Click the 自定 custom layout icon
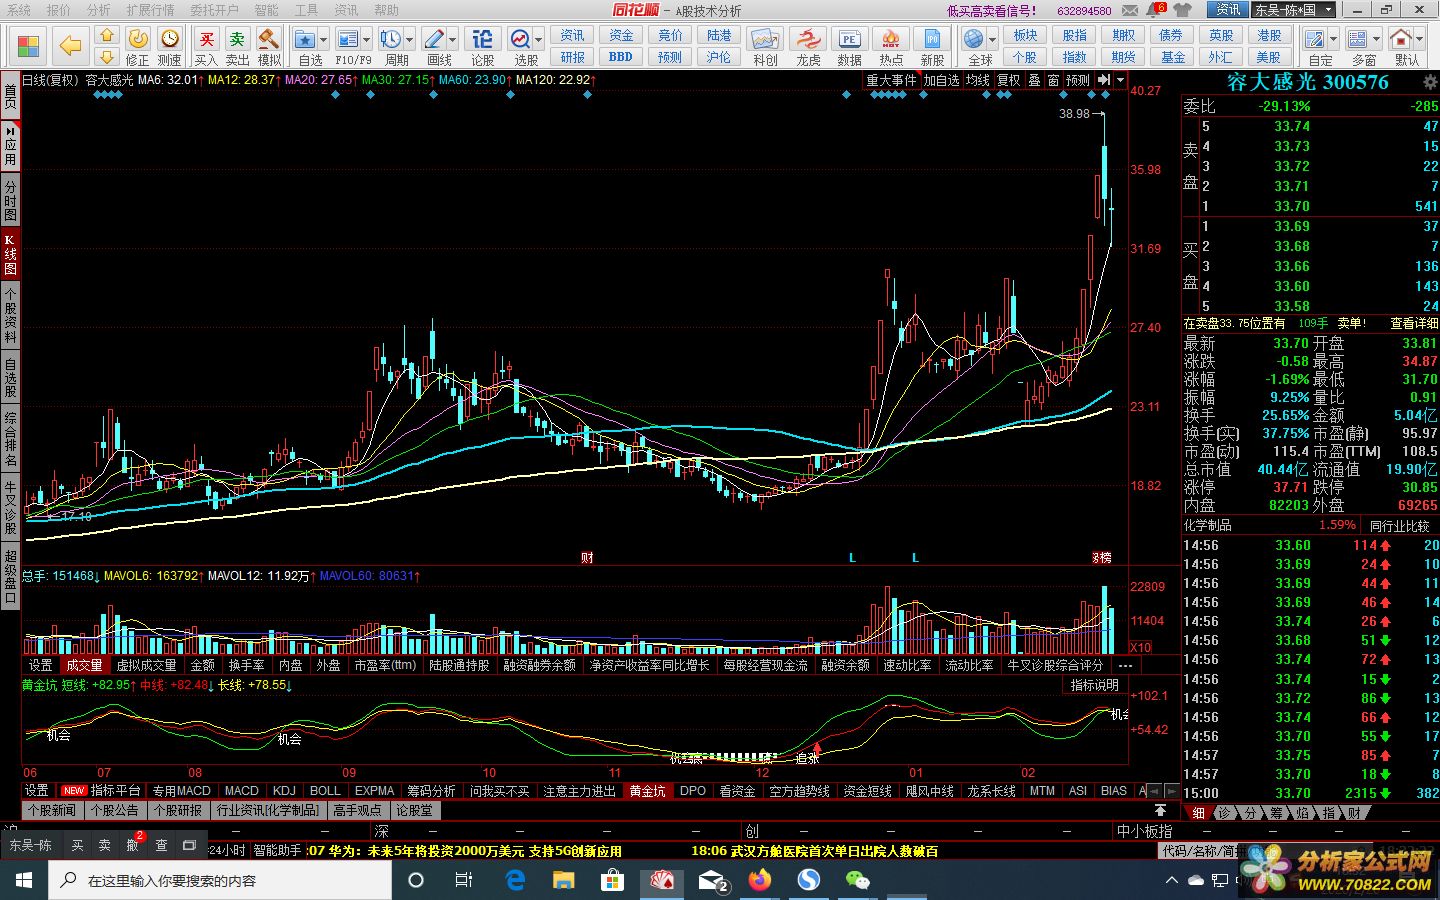 point(1315,40)
